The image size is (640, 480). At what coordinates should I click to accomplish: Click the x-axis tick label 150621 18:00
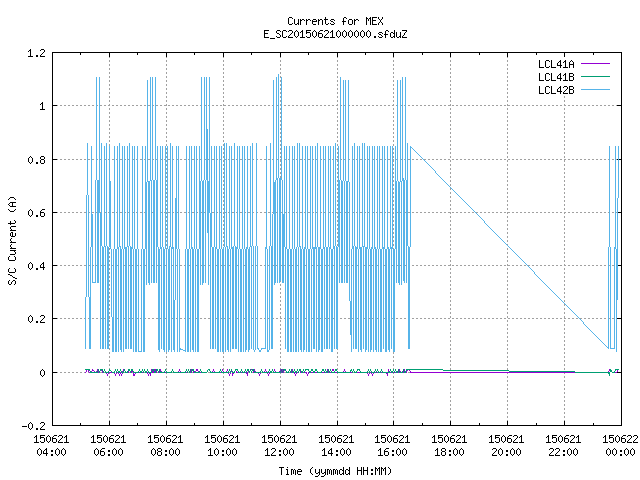pyautogui.click(x=449, y=446)
